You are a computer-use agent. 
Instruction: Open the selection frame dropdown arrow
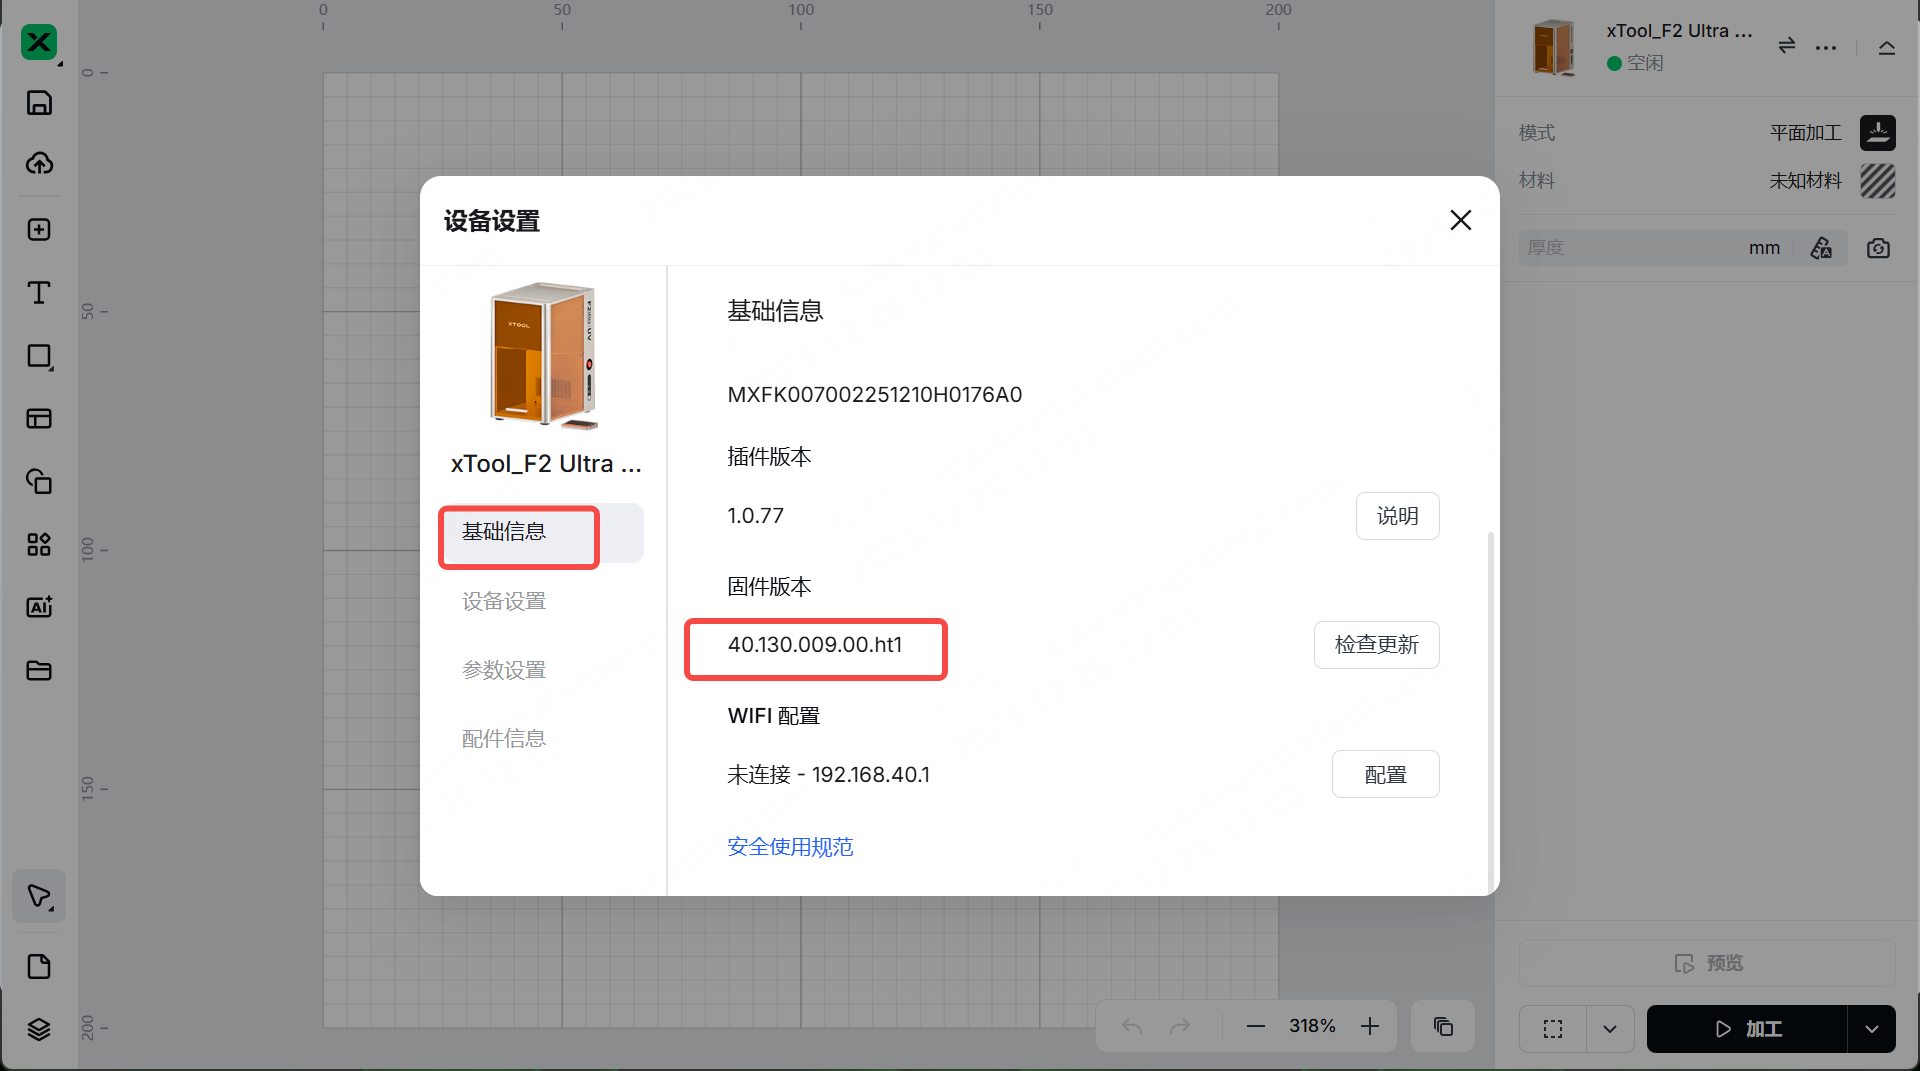point(1610,1029)
